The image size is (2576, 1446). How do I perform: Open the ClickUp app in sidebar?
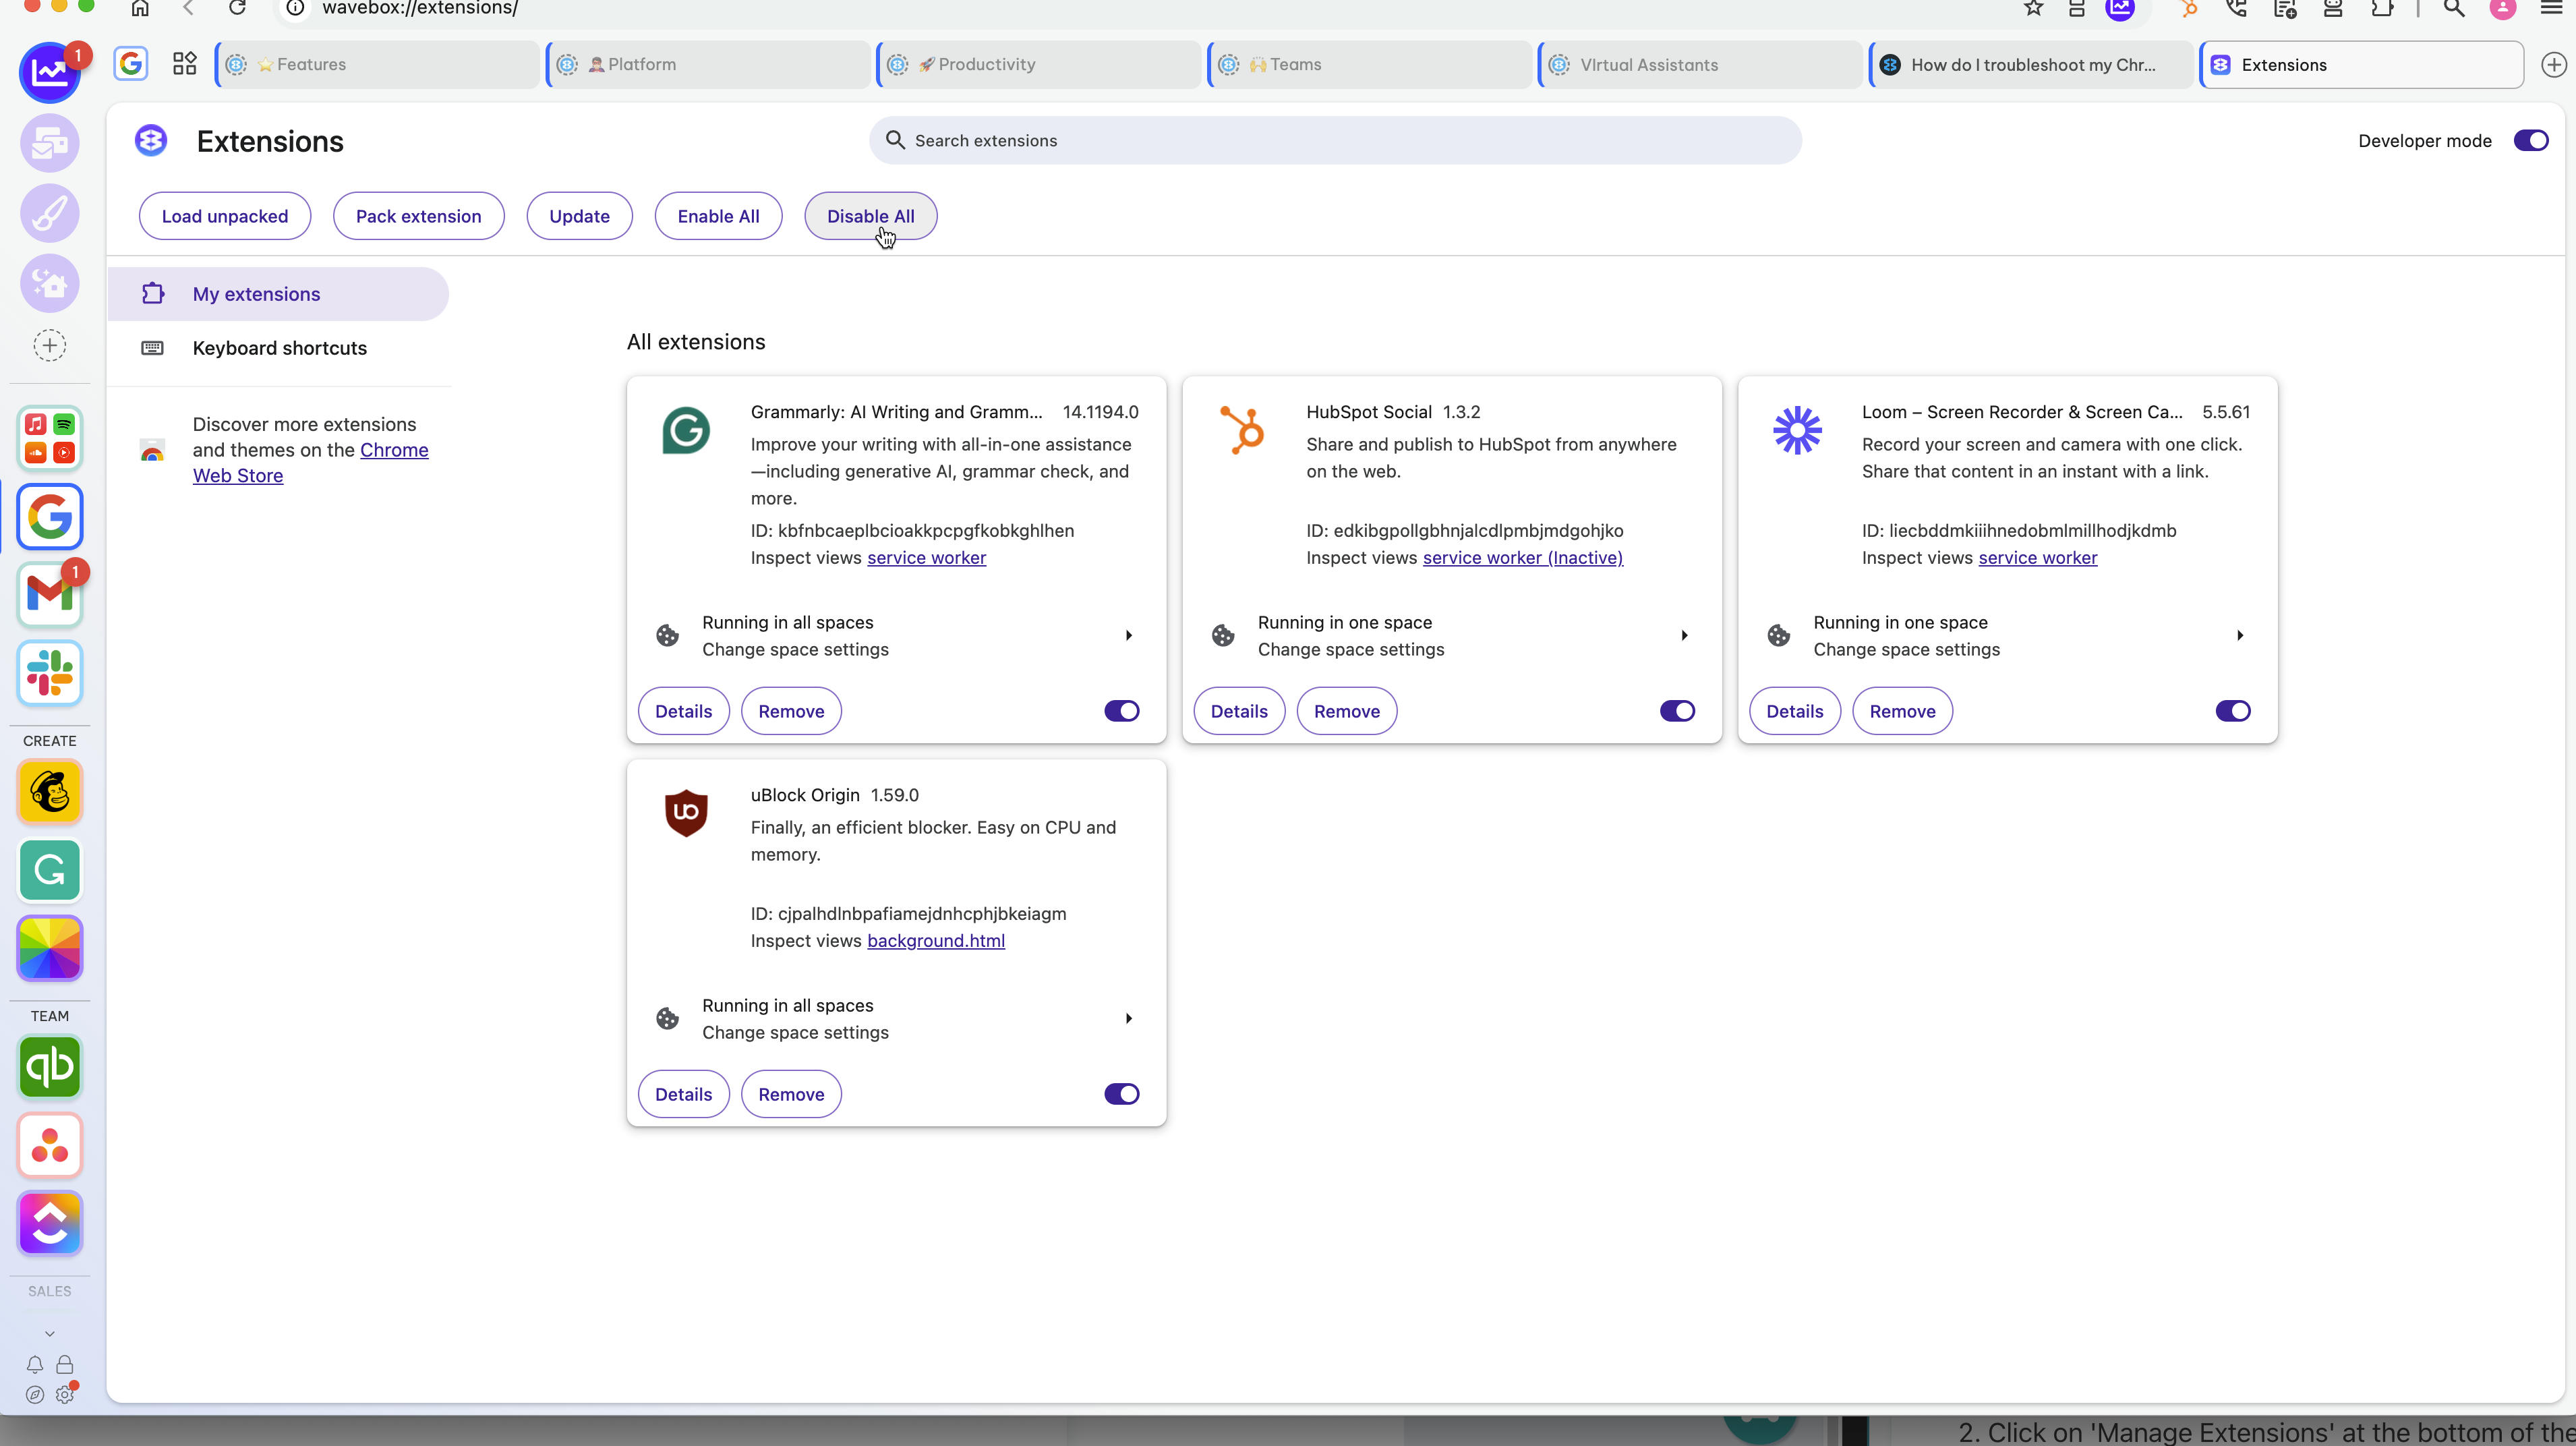coord(49,1223)
